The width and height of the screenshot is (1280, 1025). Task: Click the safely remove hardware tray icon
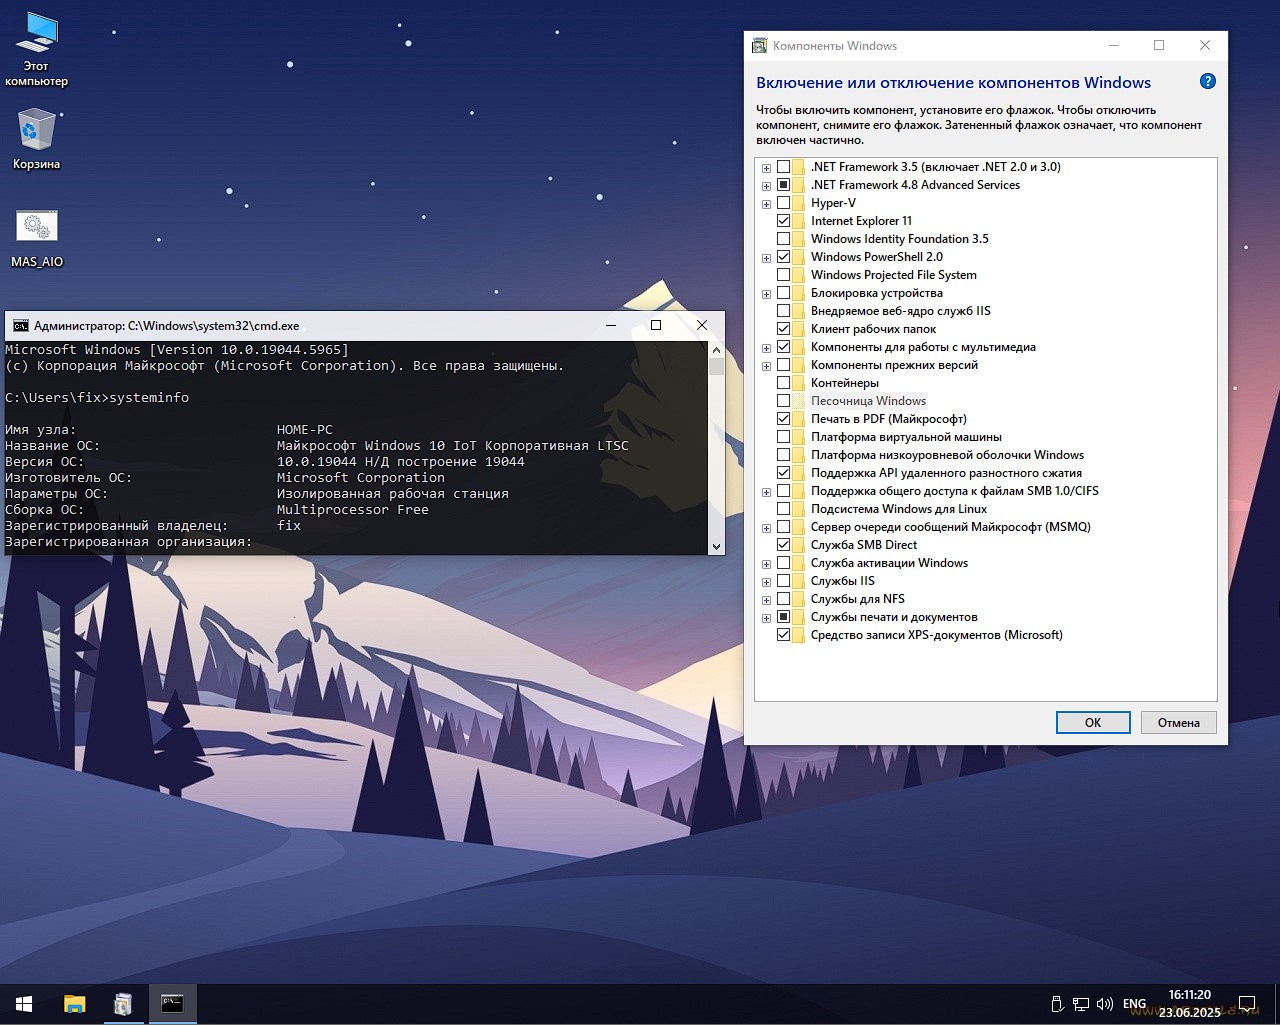1057,1004
